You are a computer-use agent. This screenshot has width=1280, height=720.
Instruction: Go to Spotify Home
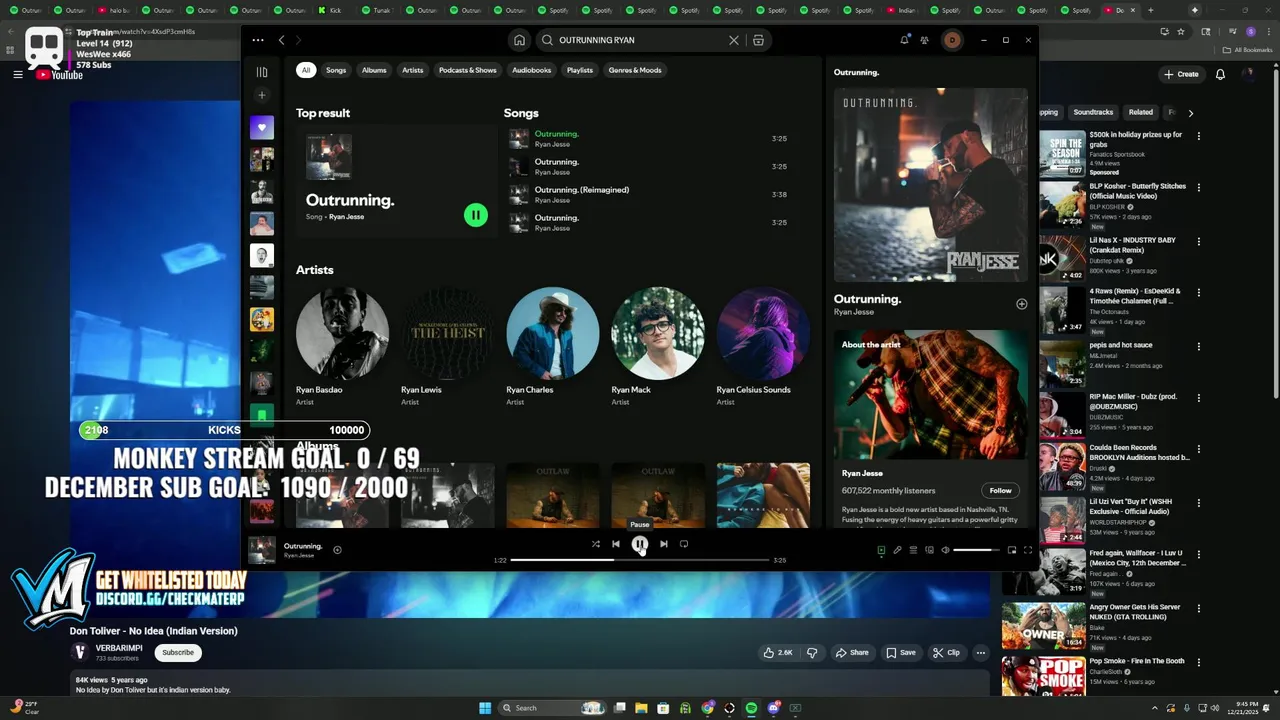click(x=519, y=40)
